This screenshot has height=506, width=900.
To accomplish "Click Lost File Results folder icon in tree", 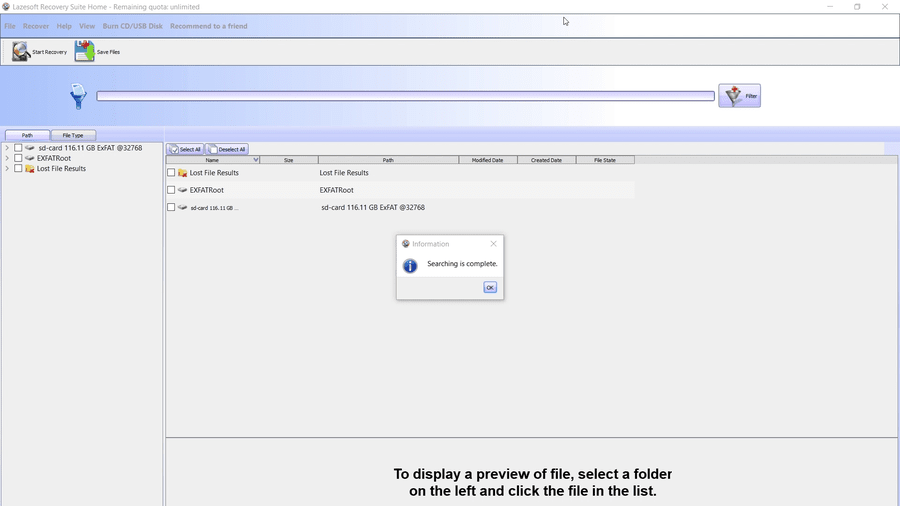I will (x=30, y=169).
